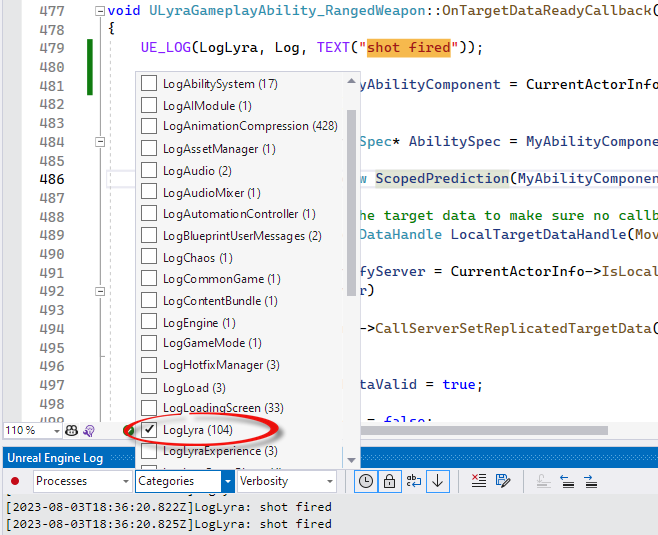Click line number 486 in the gutter
Viewport: 658px width, 535px height.
(52, 180)
